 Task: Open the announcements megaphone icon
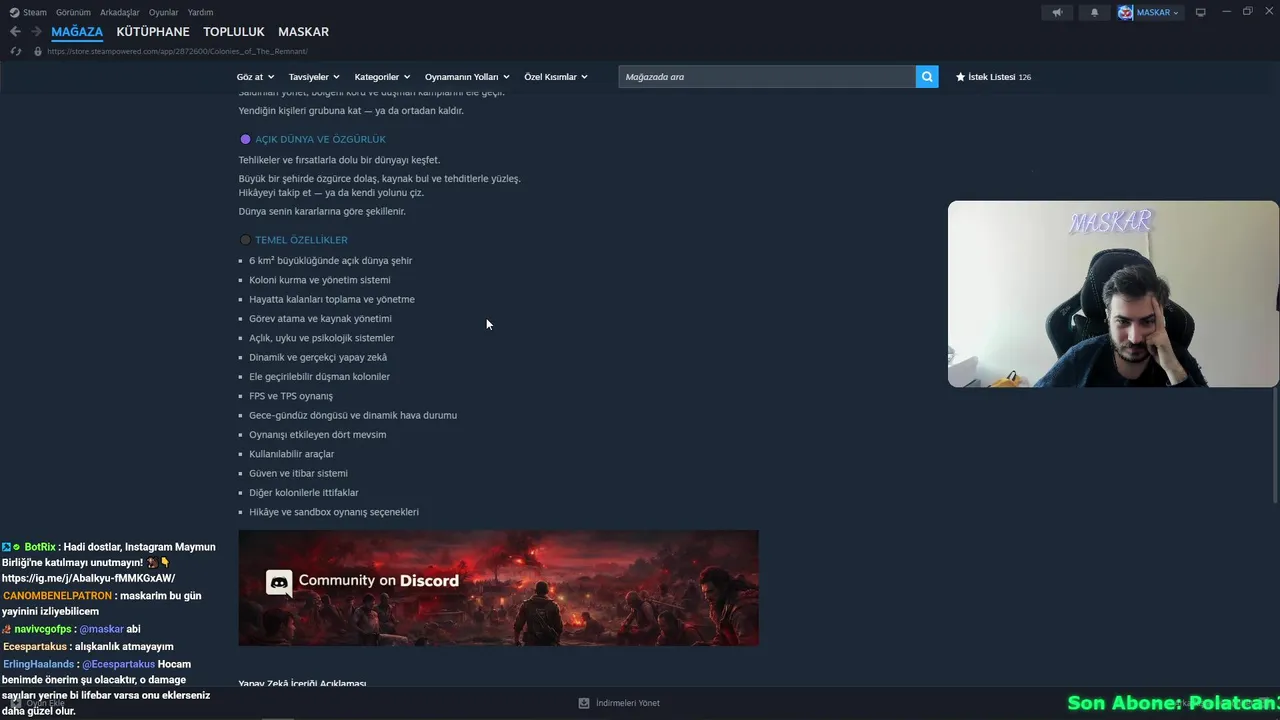click(x=1057, y=12)
